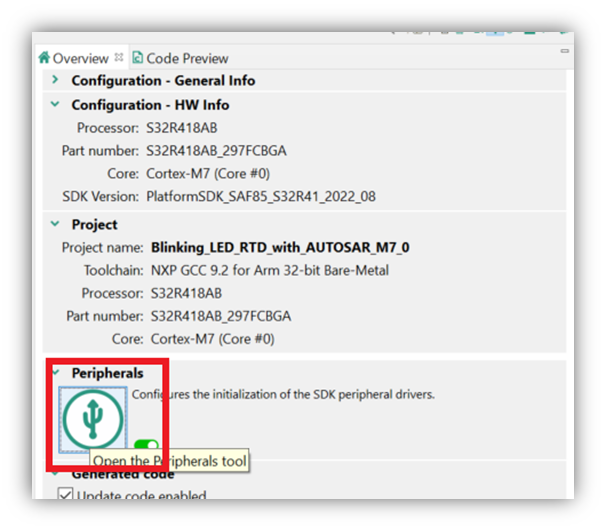Toggle the green Peripherals enable switch
Viewport: 606px width, 531px height.
click(146, 444)
